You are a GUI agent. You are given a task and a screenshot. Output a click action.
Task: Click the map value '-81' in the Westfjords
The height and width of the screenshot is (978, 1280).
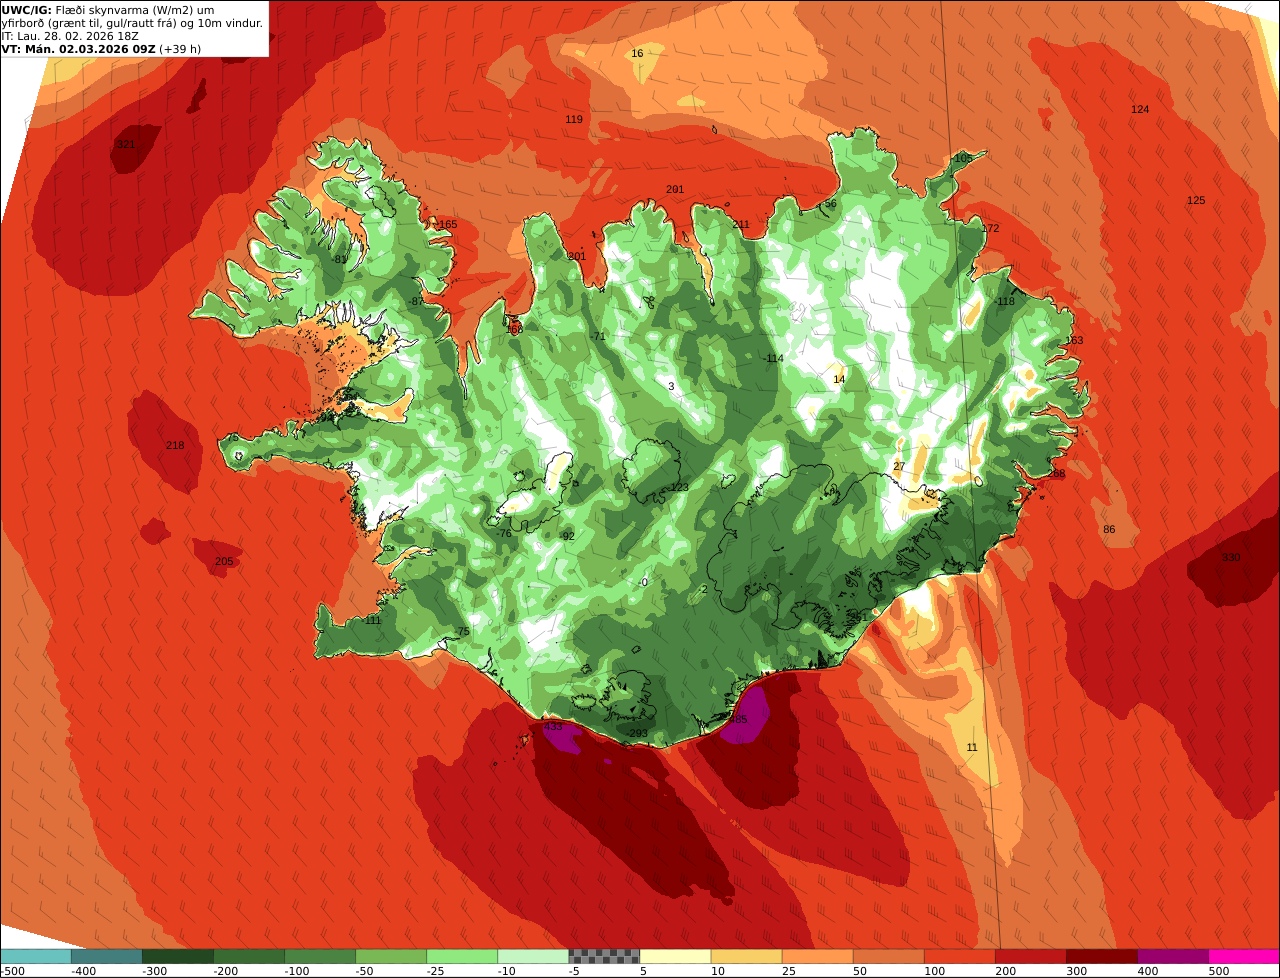click(x=340, y=260)
